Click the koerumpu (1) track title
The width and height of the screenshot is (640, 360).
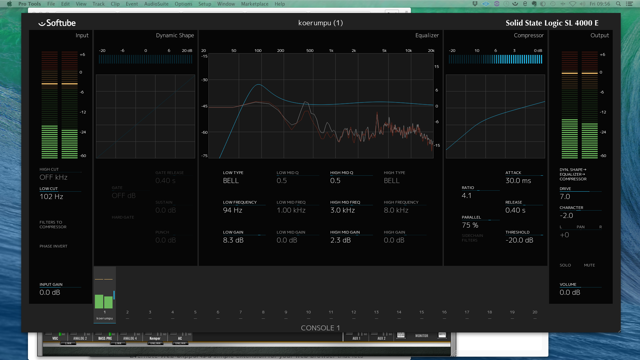[320, 23]
